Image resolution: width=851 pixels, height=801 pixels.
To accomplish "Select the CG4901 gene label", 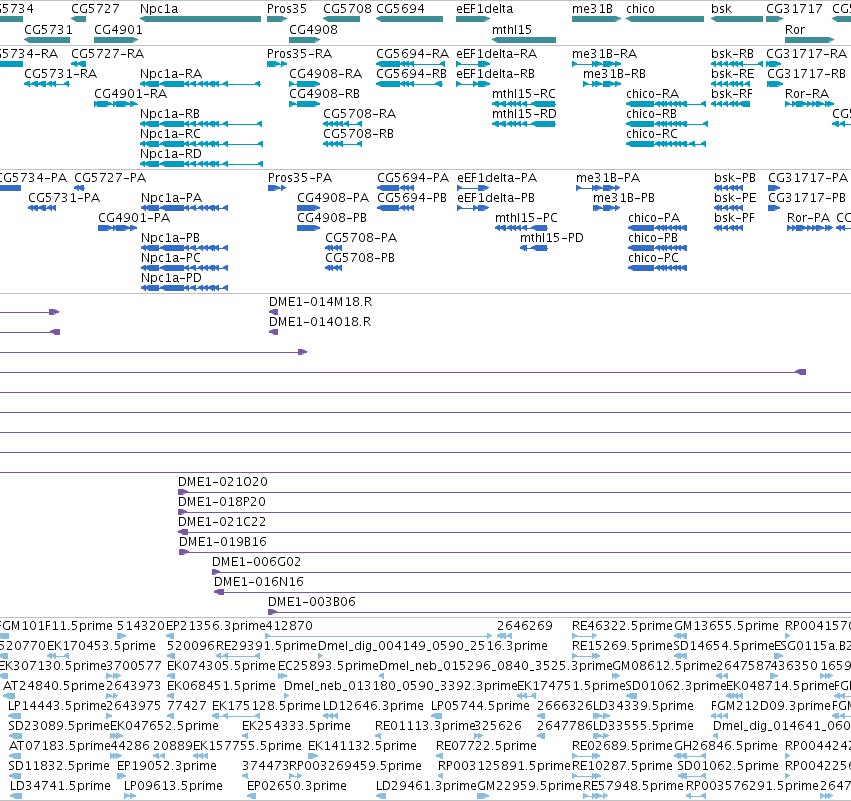I will tap(118, 29).
